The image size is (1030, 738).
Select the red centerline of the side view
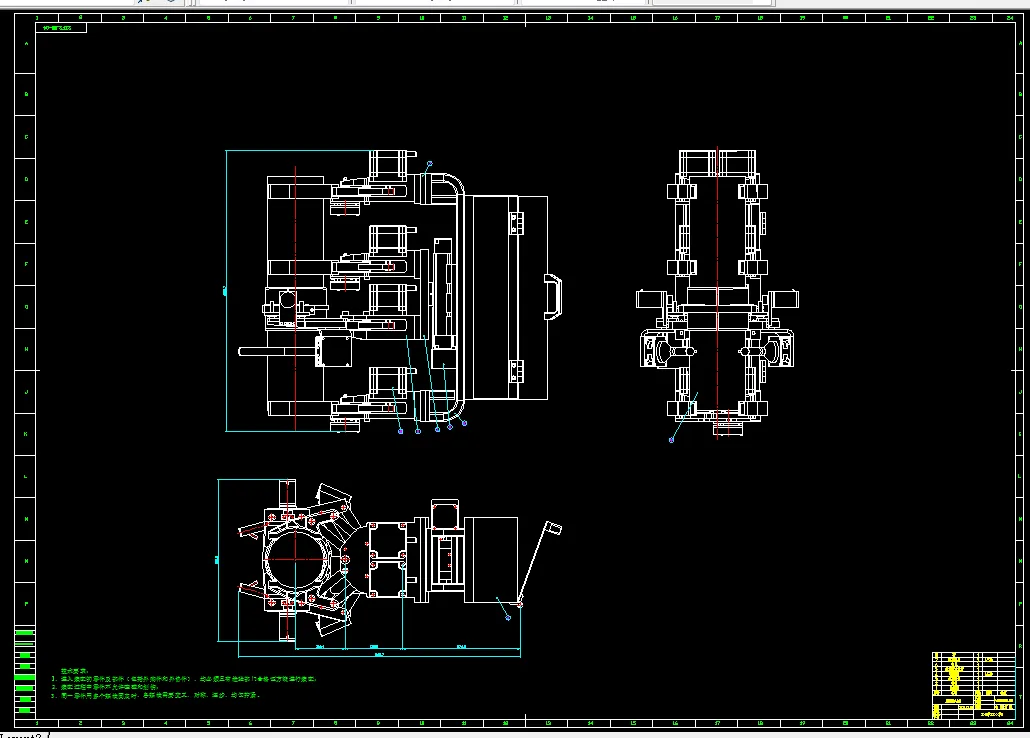717,292
